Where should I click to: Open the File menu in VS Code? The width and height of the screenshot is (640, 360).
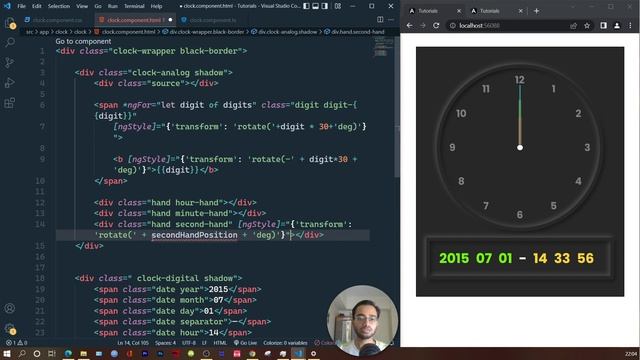(x=21, y=6)
